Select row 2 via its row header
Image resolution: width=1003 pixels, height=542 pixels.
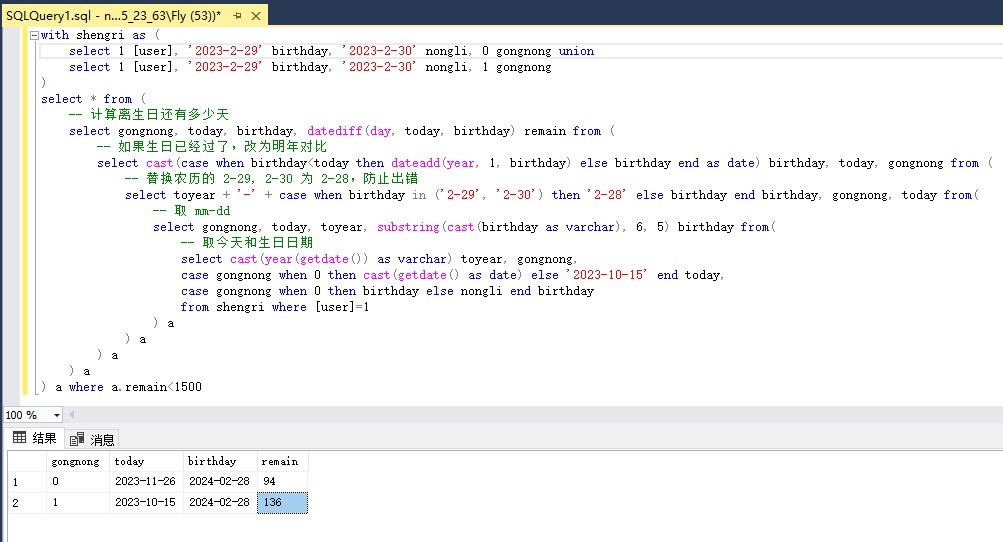pos(27,503)
